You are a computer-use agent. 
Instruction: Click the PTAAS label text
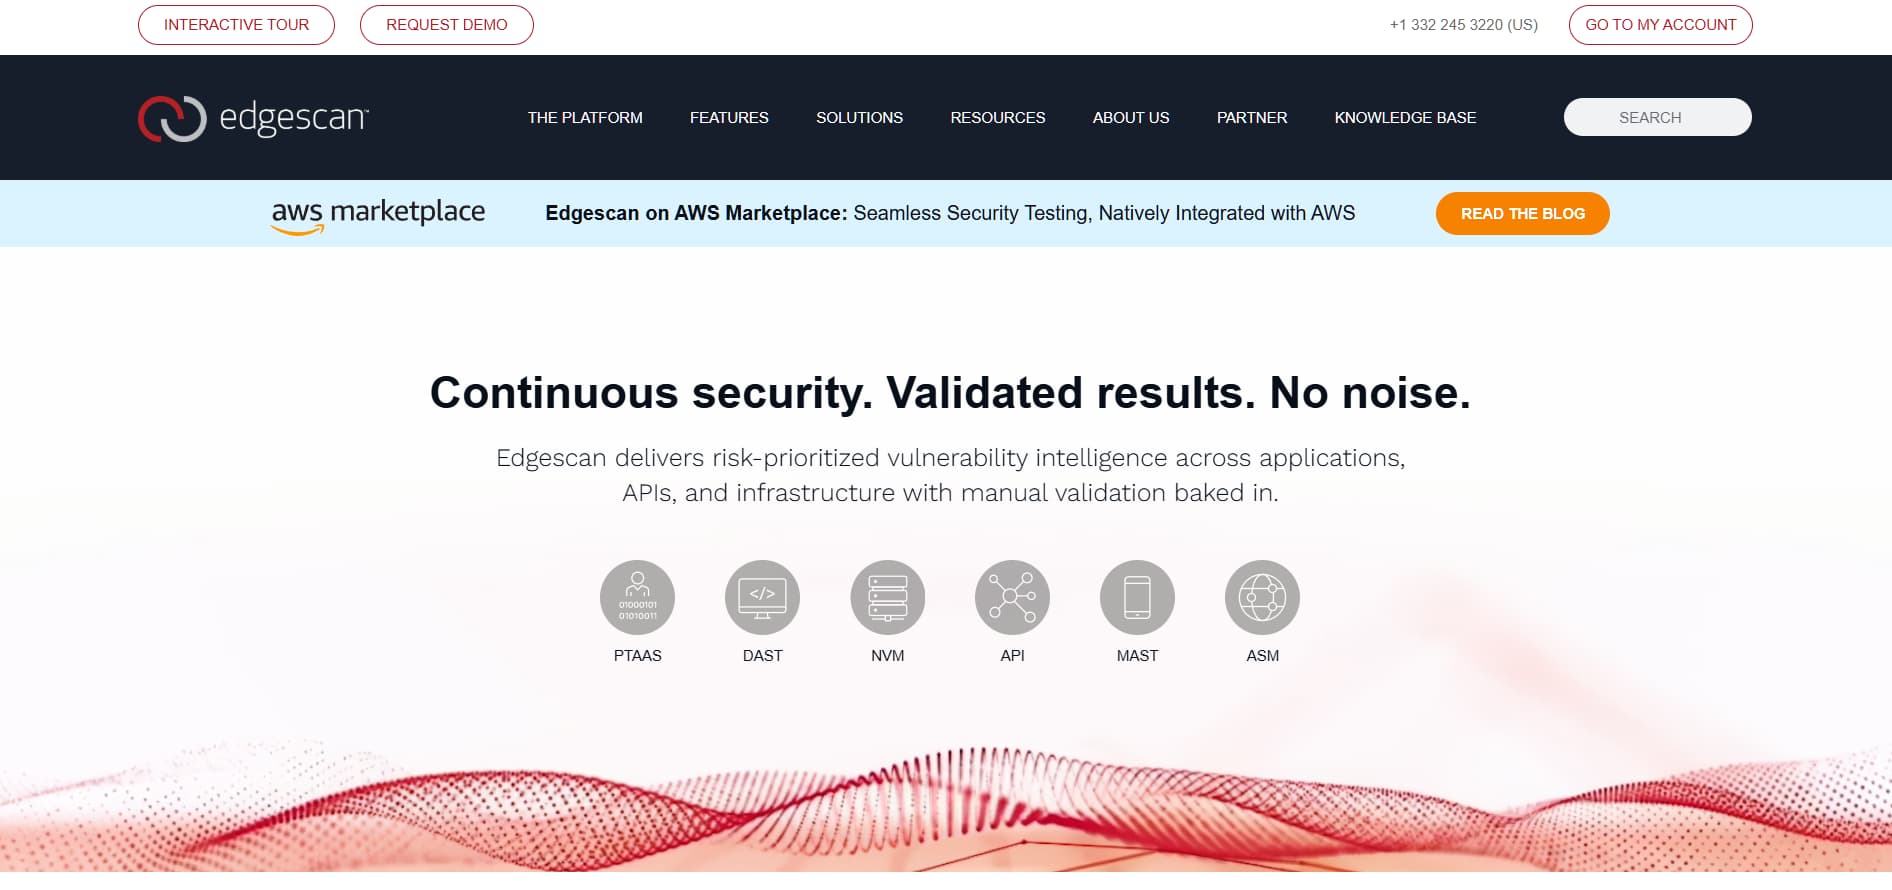point(638,656)
